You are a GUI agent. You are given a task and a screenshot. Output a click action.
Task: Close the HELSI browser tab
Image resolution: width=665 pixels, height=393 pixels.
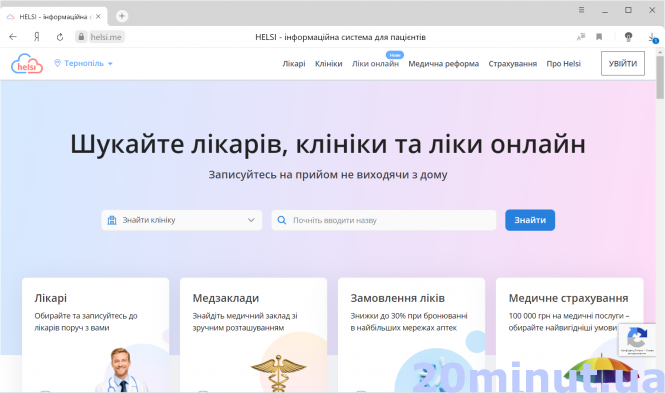tap(98, 17)
